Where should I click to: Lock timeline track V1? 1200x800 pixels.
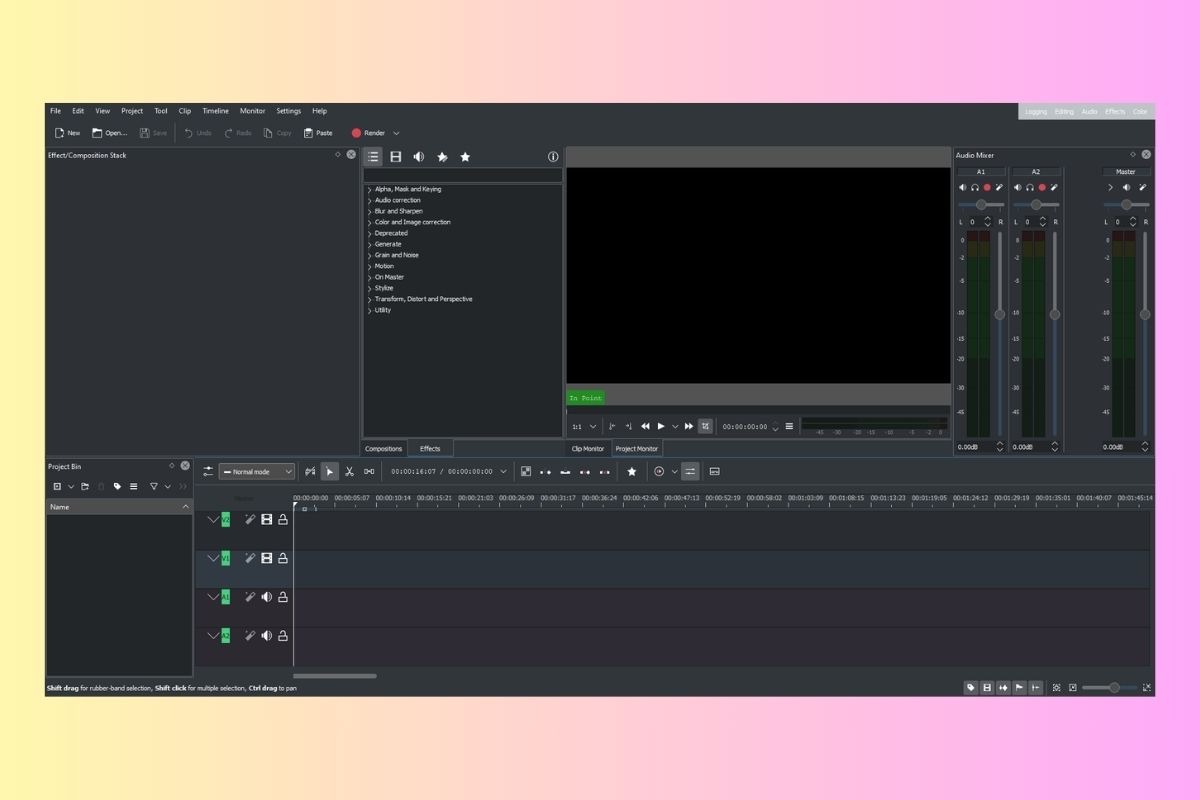point(283,558)
